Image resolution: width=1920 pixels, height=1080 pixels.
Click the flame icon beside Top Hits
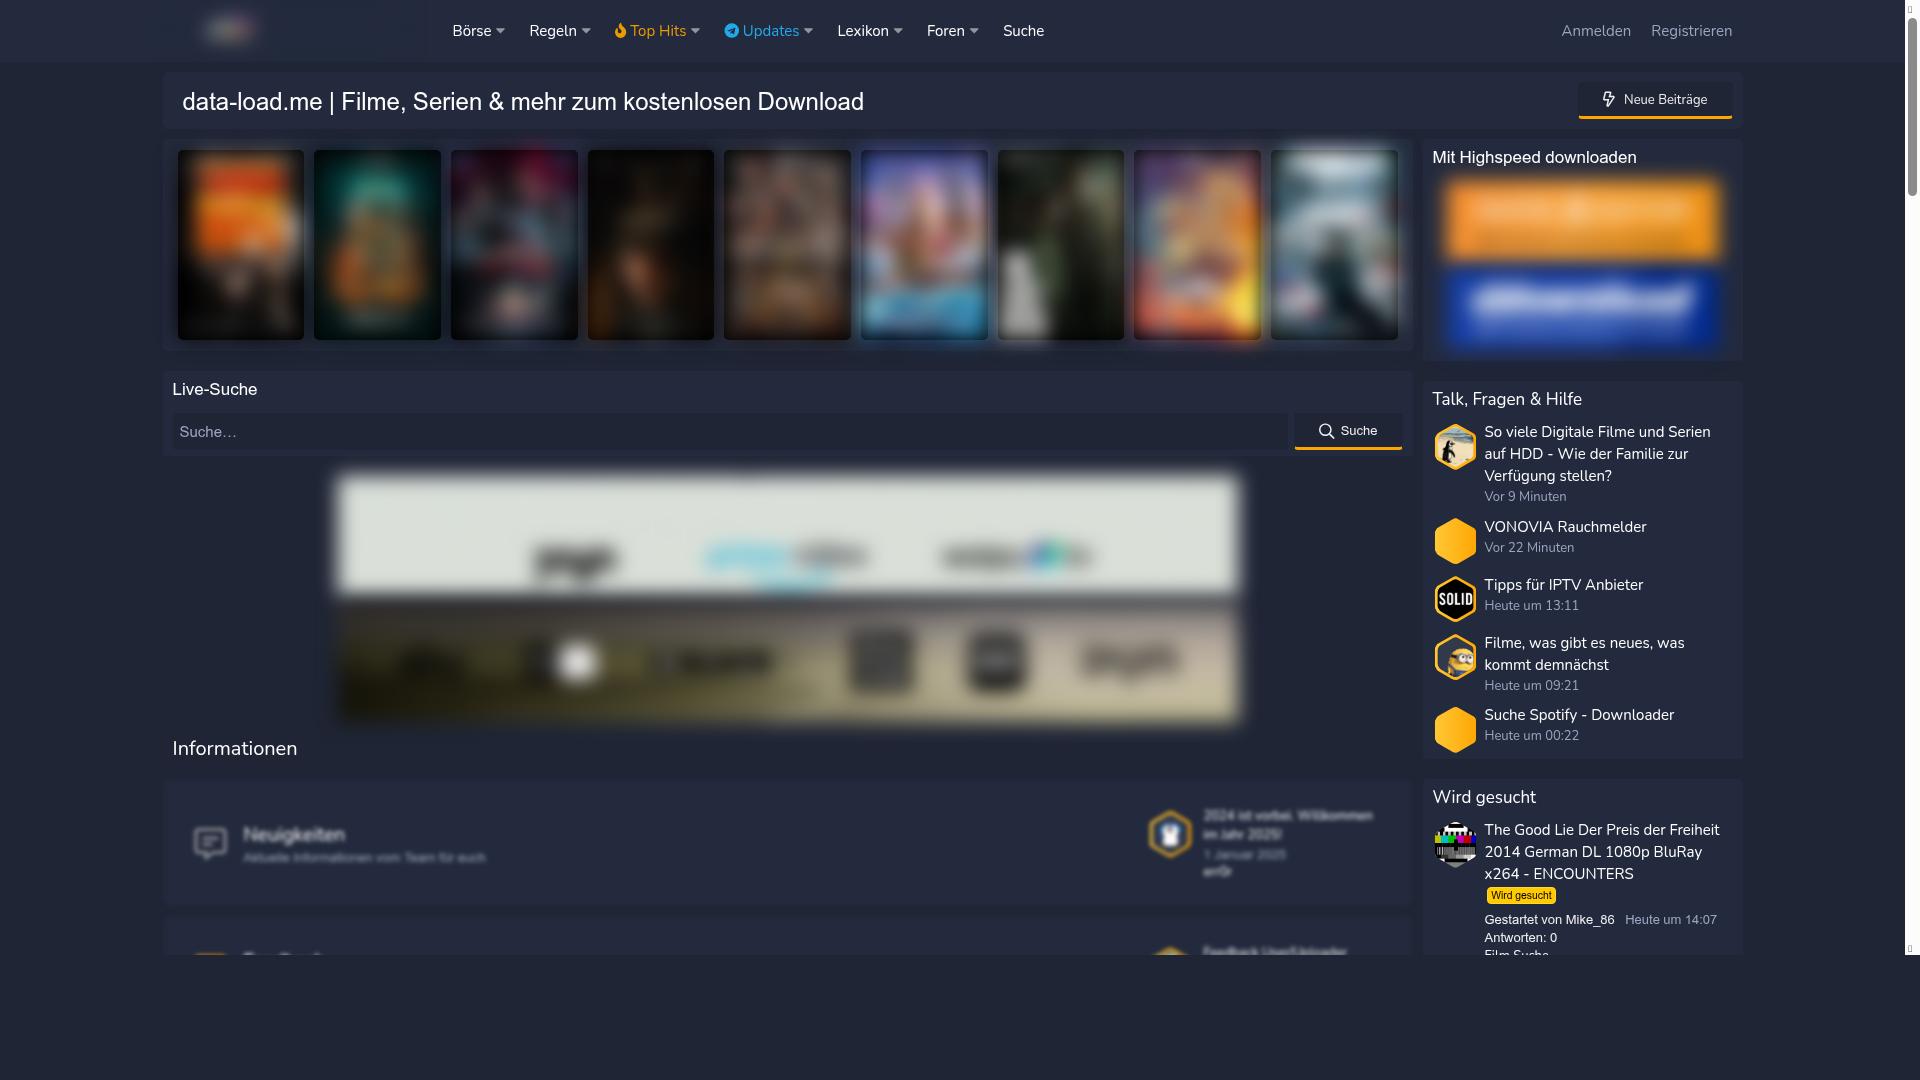[x=620, y=31]
